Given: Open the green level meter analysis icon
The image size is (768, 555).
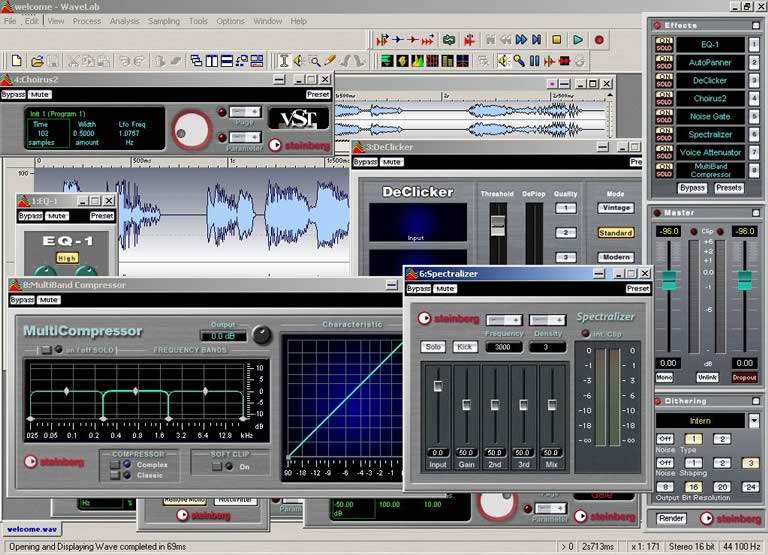Looking at the screenshot, I should pos(387,61).
